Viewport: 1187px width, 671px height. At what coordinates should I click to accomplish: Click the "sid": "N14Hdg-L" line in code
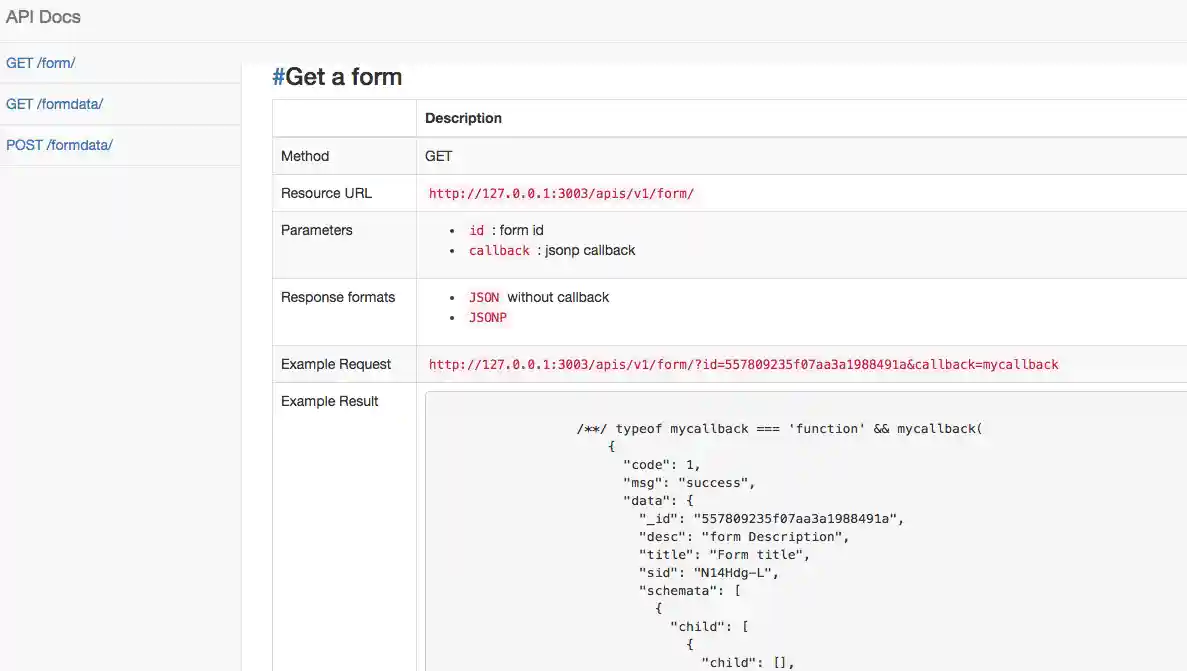click(x=708, y=573)
